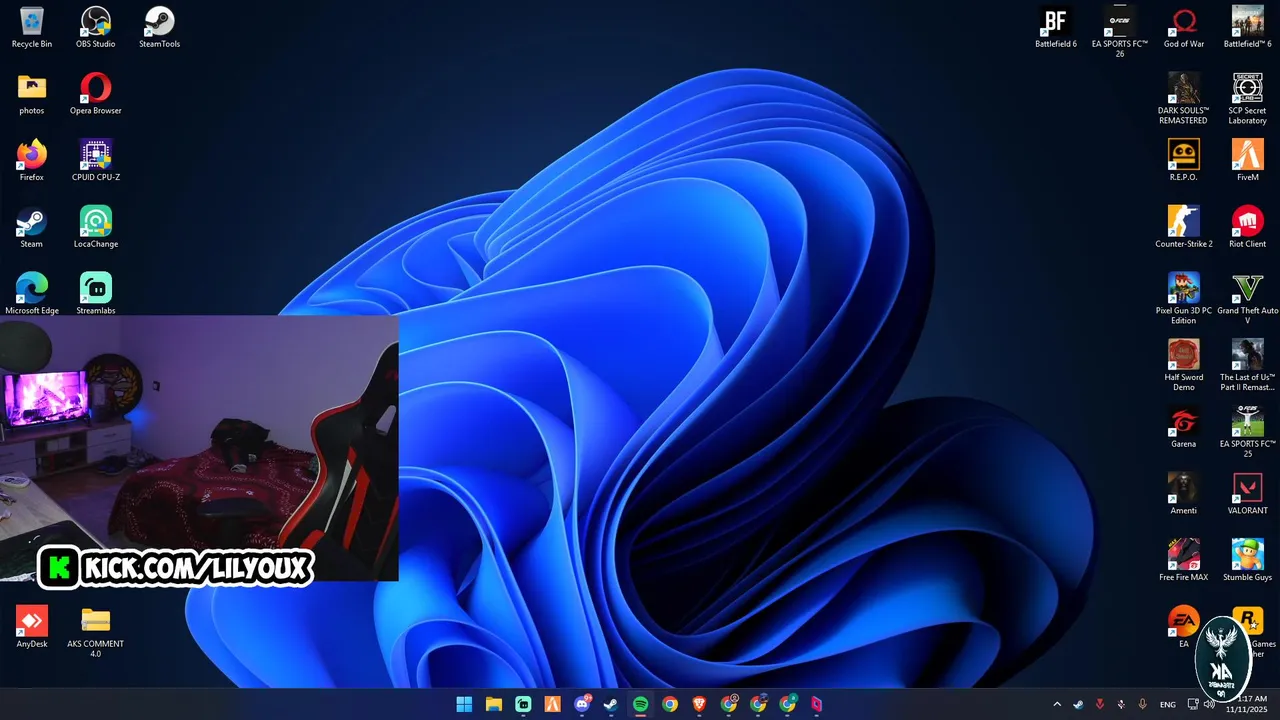Image resolution: width=1280 pixels, height=720 pixels.
Task: Launch Riot Client from the desktop
Action: tap(1248, 227)
